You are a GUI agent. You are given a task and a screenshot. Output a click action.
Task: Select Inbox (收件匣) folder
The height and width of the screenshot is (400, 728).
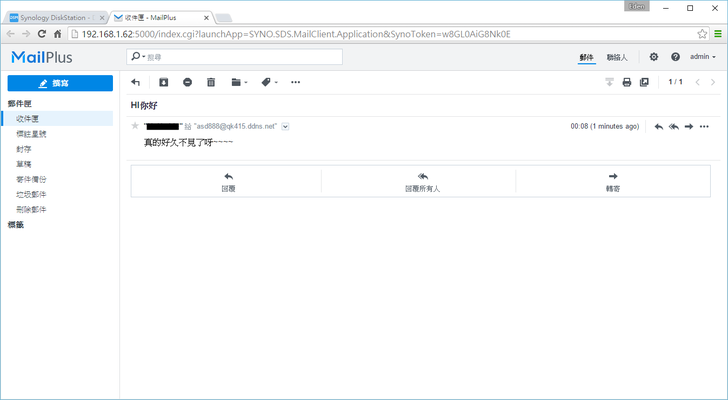coord(58,119)
